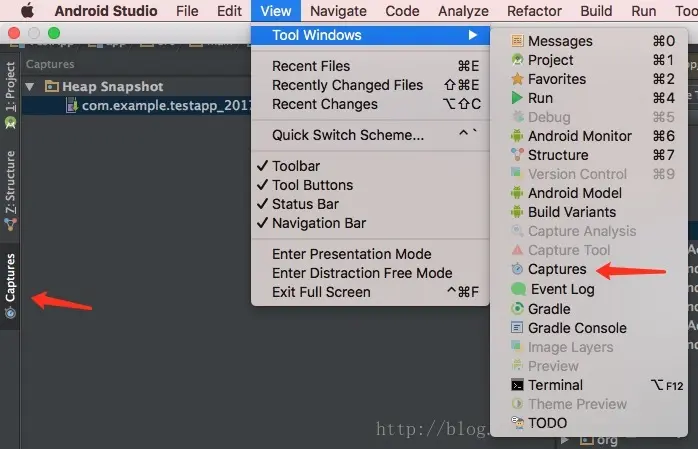Click the TODO icon
Viewport: 698px width, 449px height.
pyautogui.click(x=517, y=423)
